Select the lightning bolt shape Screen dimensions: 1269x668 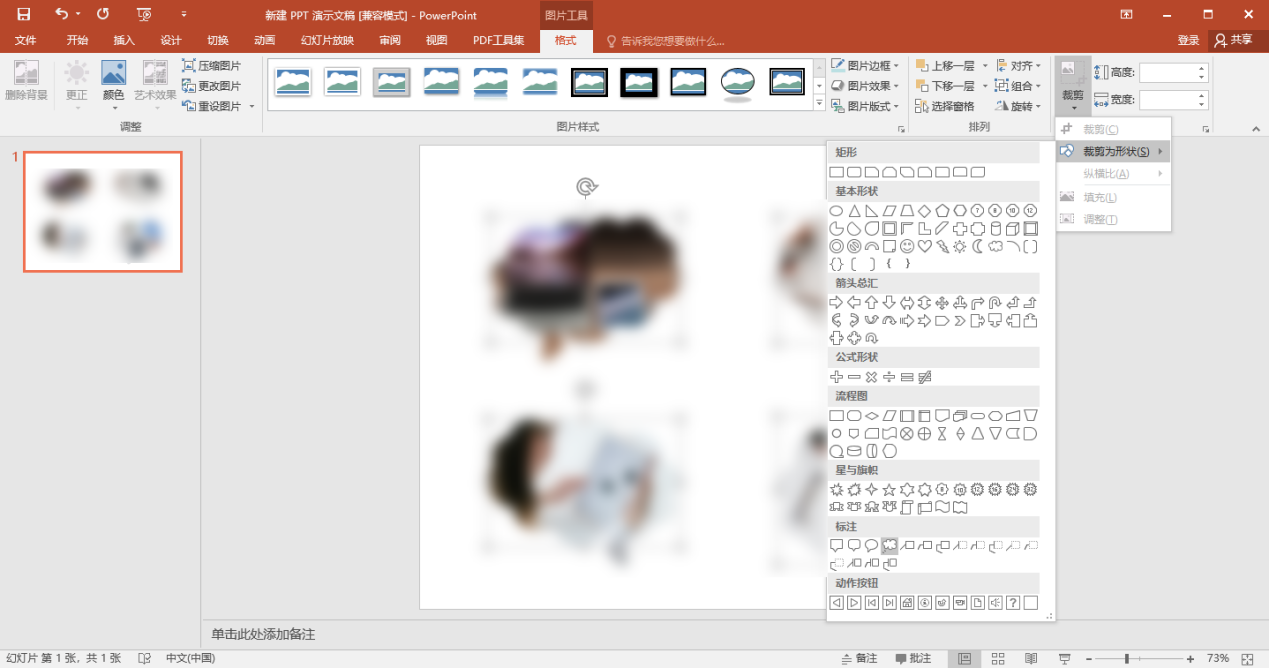click(x=943, y=246)
